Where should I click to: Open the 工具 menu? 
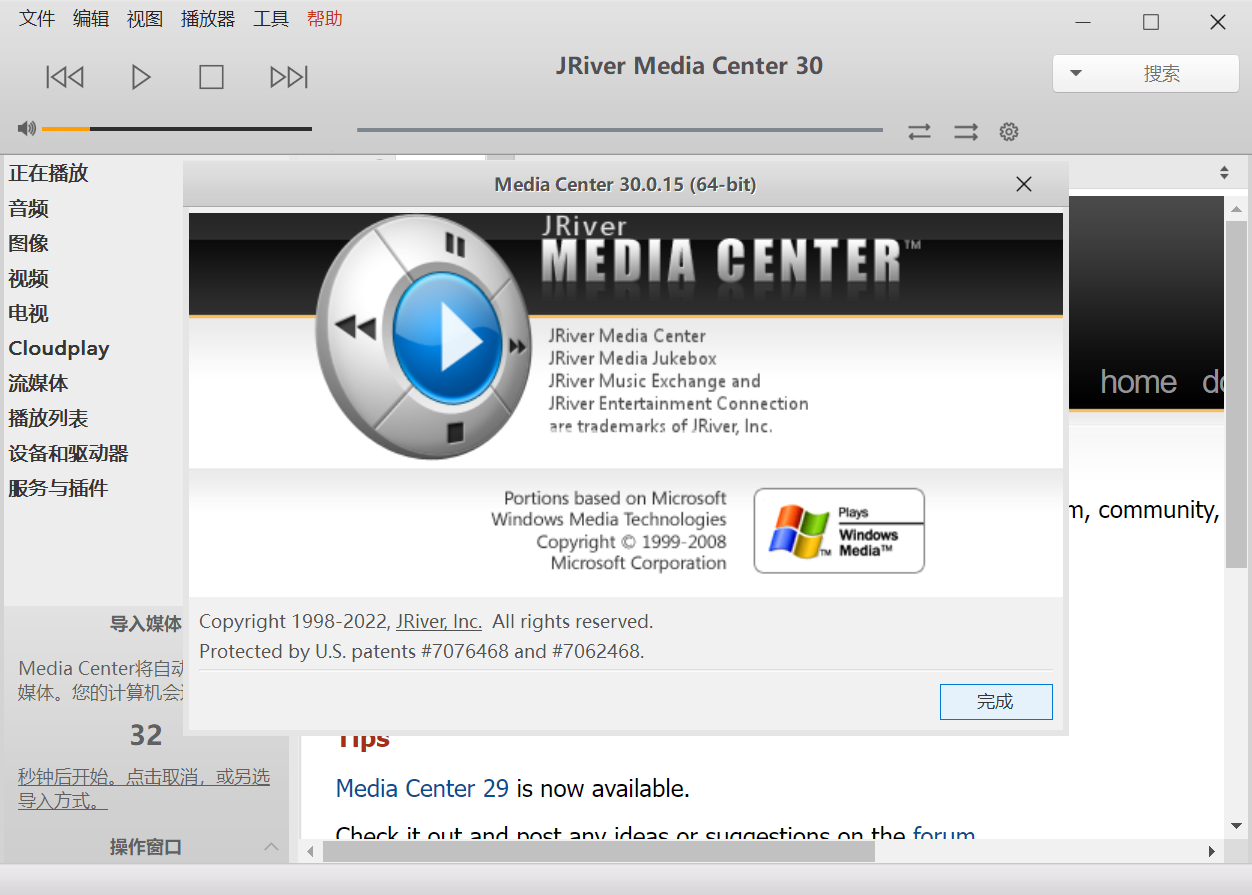click(270, 18)
